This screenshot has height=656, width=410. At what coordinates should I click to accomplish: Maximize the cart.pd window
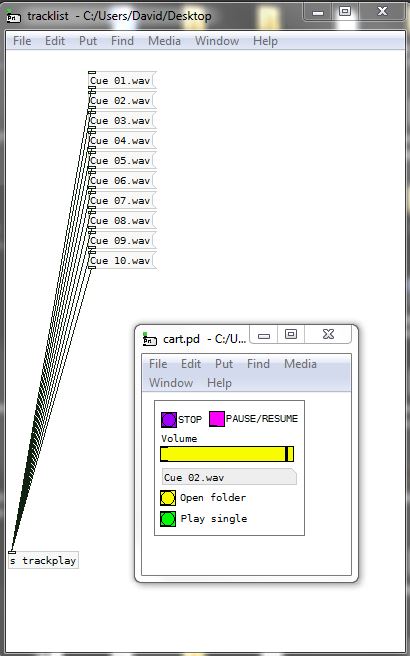coord(291,334)
